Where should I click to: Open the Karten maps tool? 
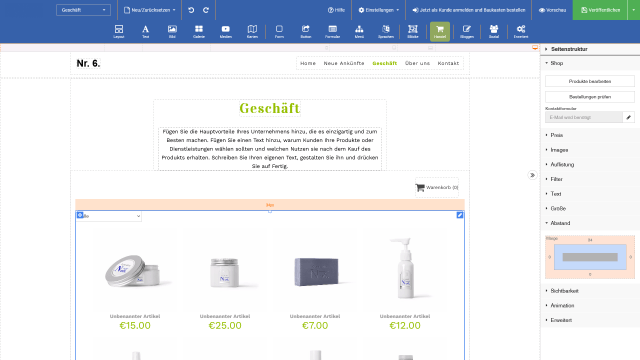click(252, 31)
